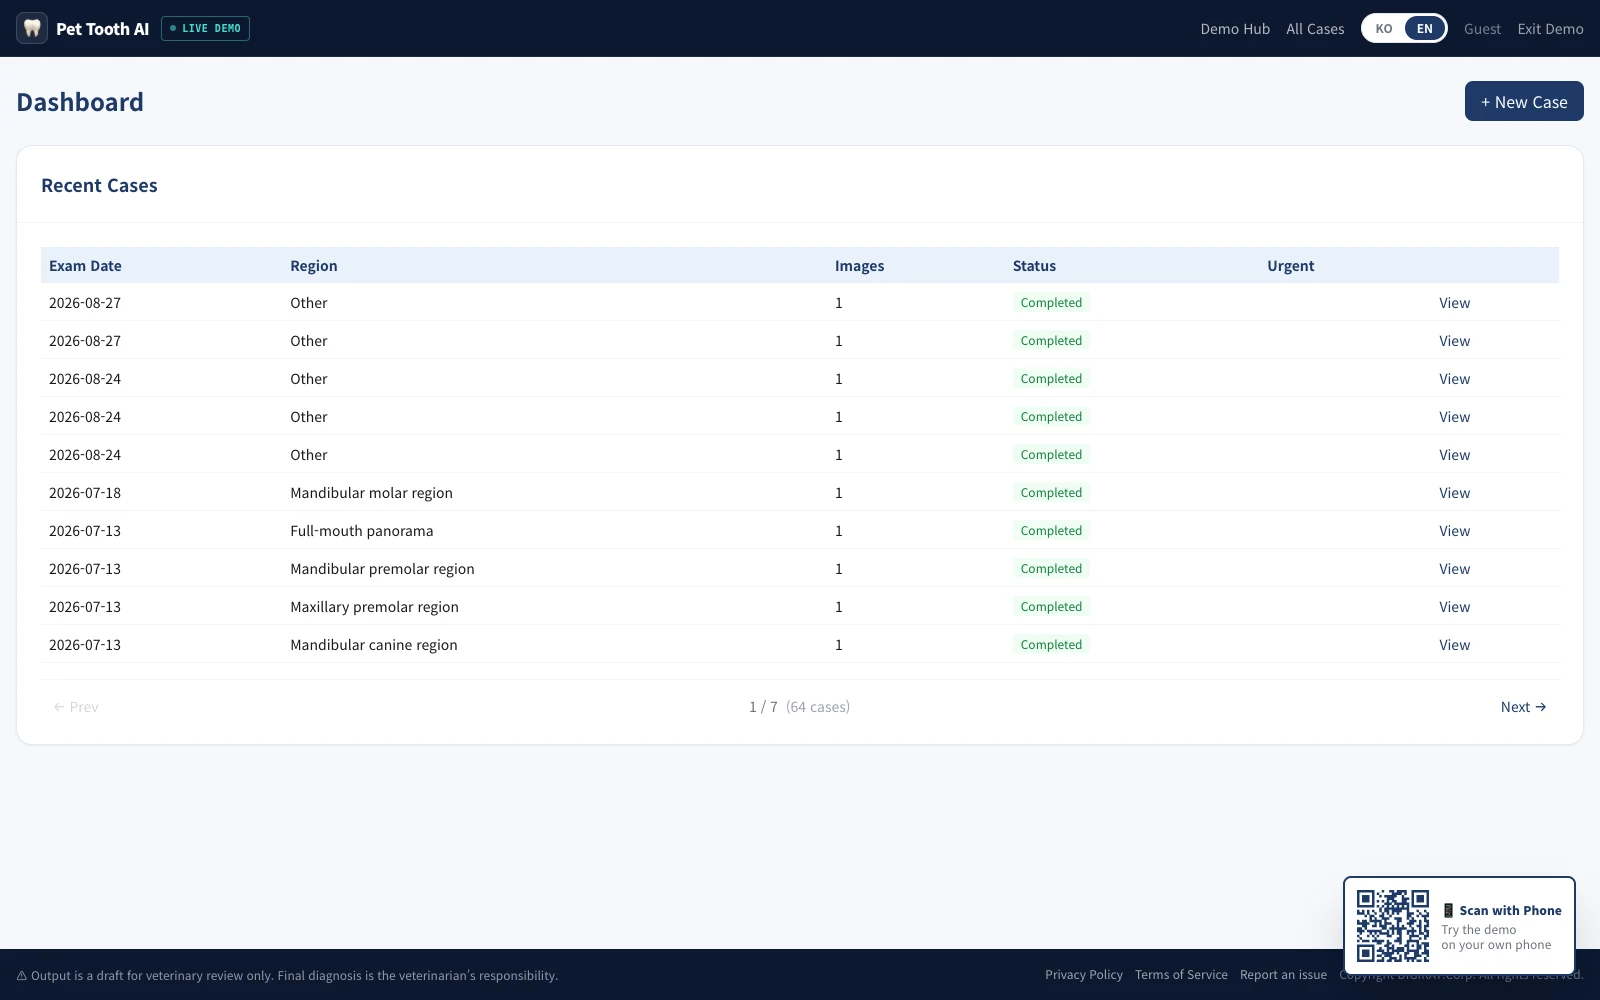Open the Privacy Policy link
Viewport: 1600px width, 1000px height.
[1084, 975]
